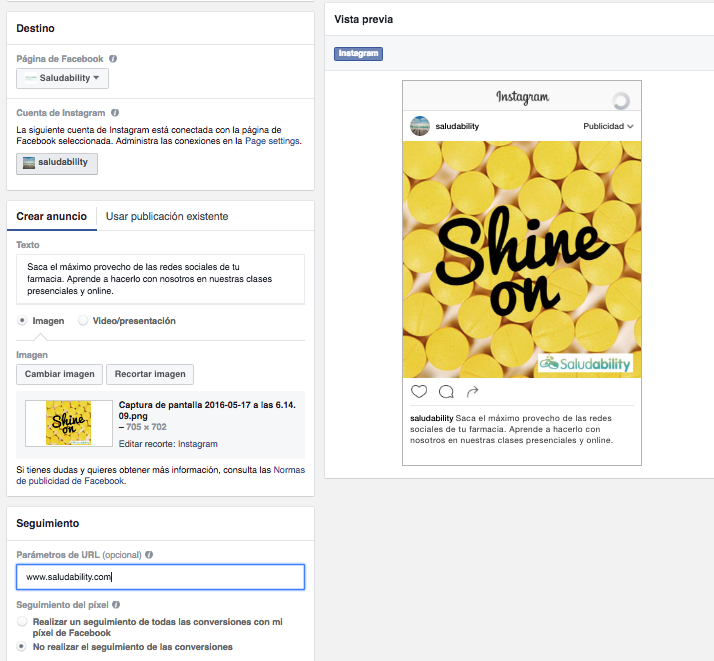Click the Instagram logo in preview header
This screenshot has height=661, width=714.
(522, 97)
